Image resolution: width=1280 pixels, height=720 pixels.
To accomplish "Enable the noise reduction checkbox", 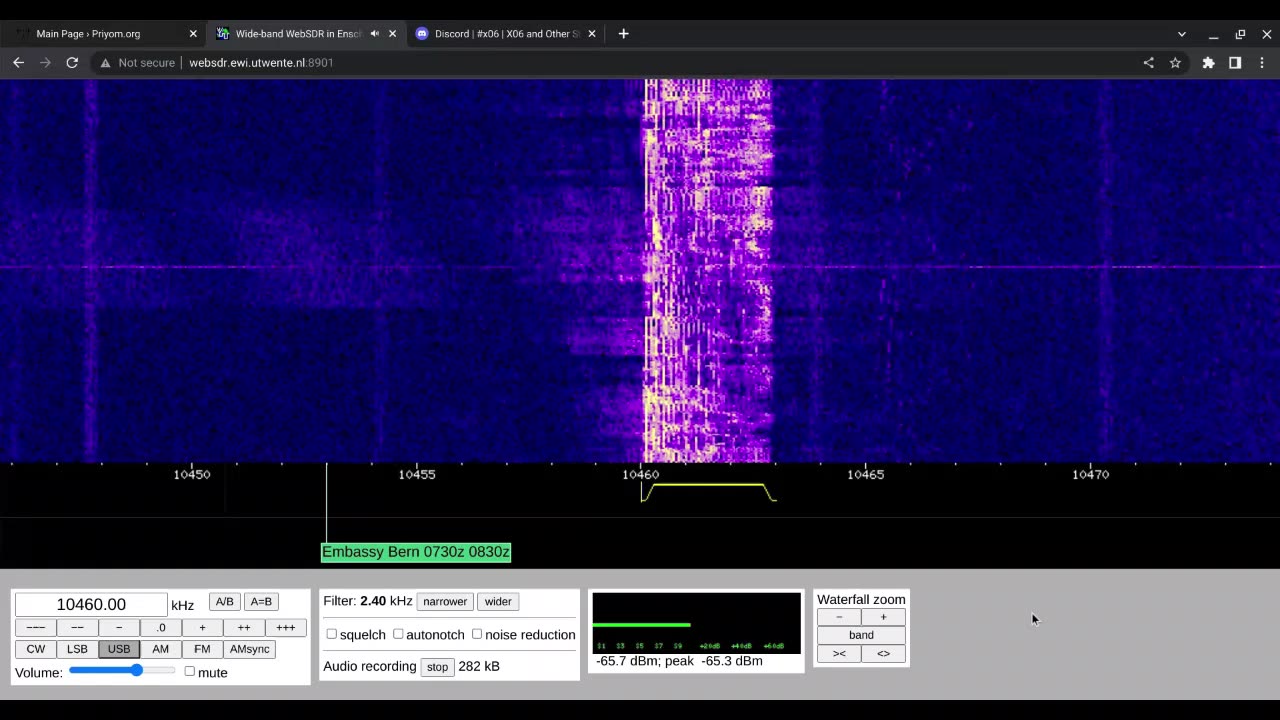I will pyautogui.click(x=477, y=634).
